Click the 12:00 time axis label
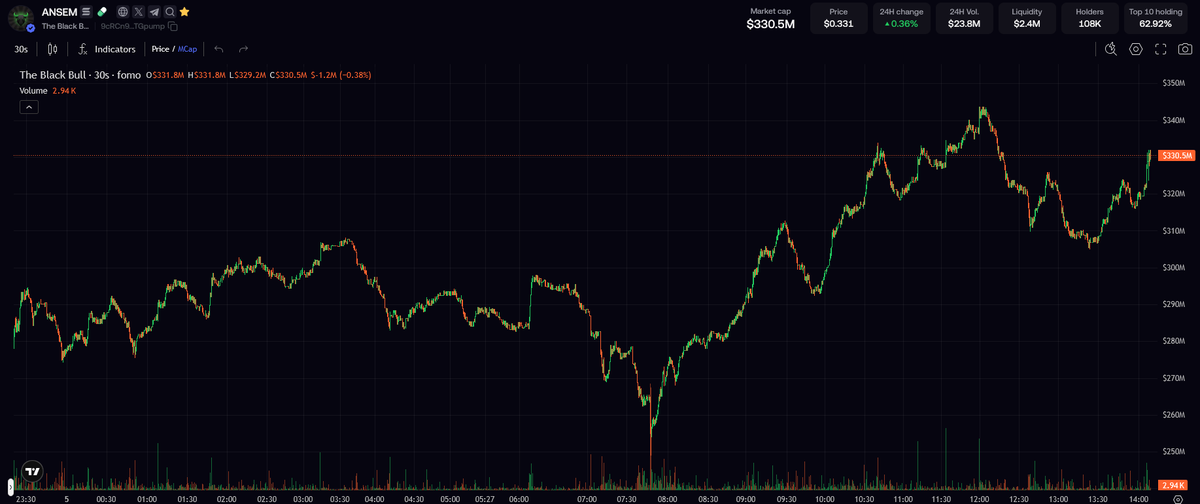The height and width of the screenshot is (504, 1200). click(x=979, y=497)
